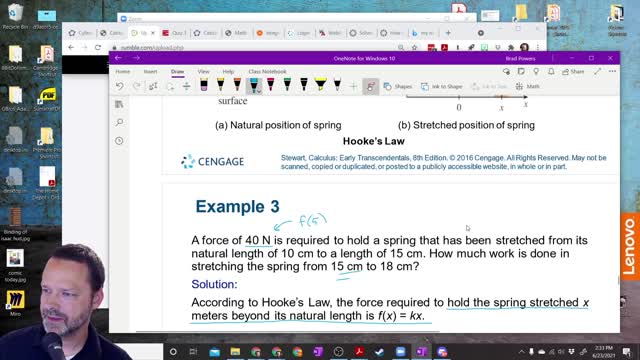Pick the orange pen in Draw toolbar
640x360 pixels.
[x=237, y=85]
